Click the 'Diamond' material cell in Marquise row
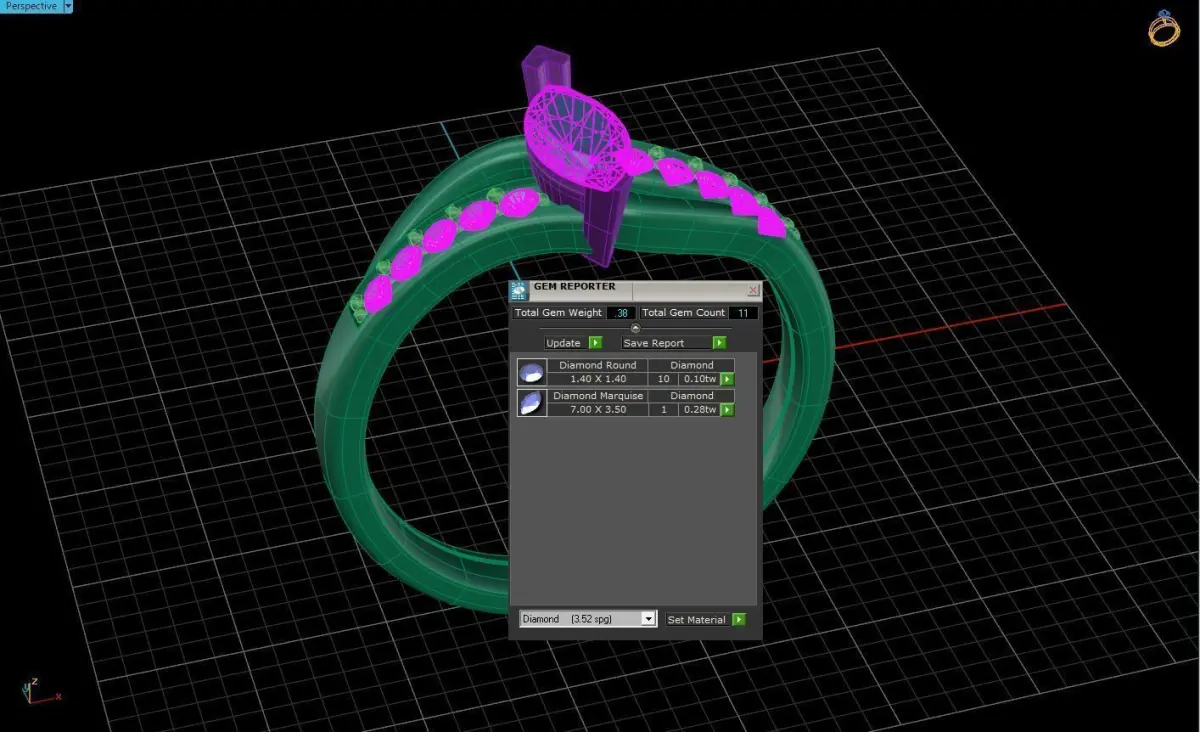The width and height of the screenshot is (1200, 732). [x=692, y=396]
